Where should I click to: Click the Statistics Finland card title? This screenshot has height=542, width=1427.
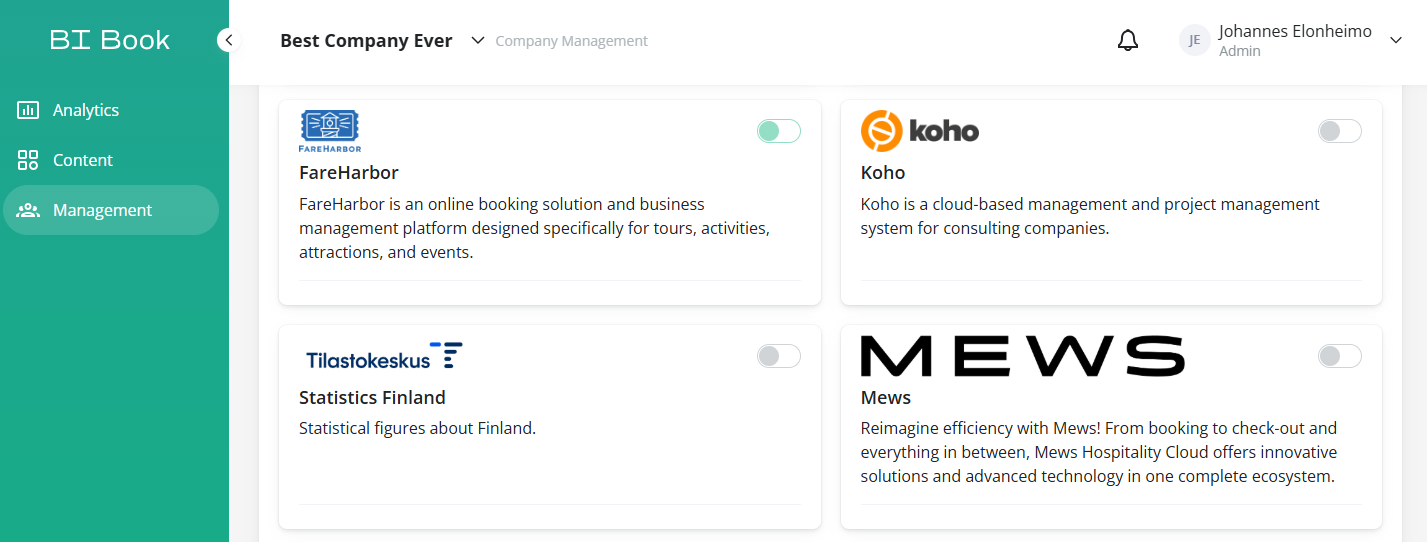click(x=372, y=397)
